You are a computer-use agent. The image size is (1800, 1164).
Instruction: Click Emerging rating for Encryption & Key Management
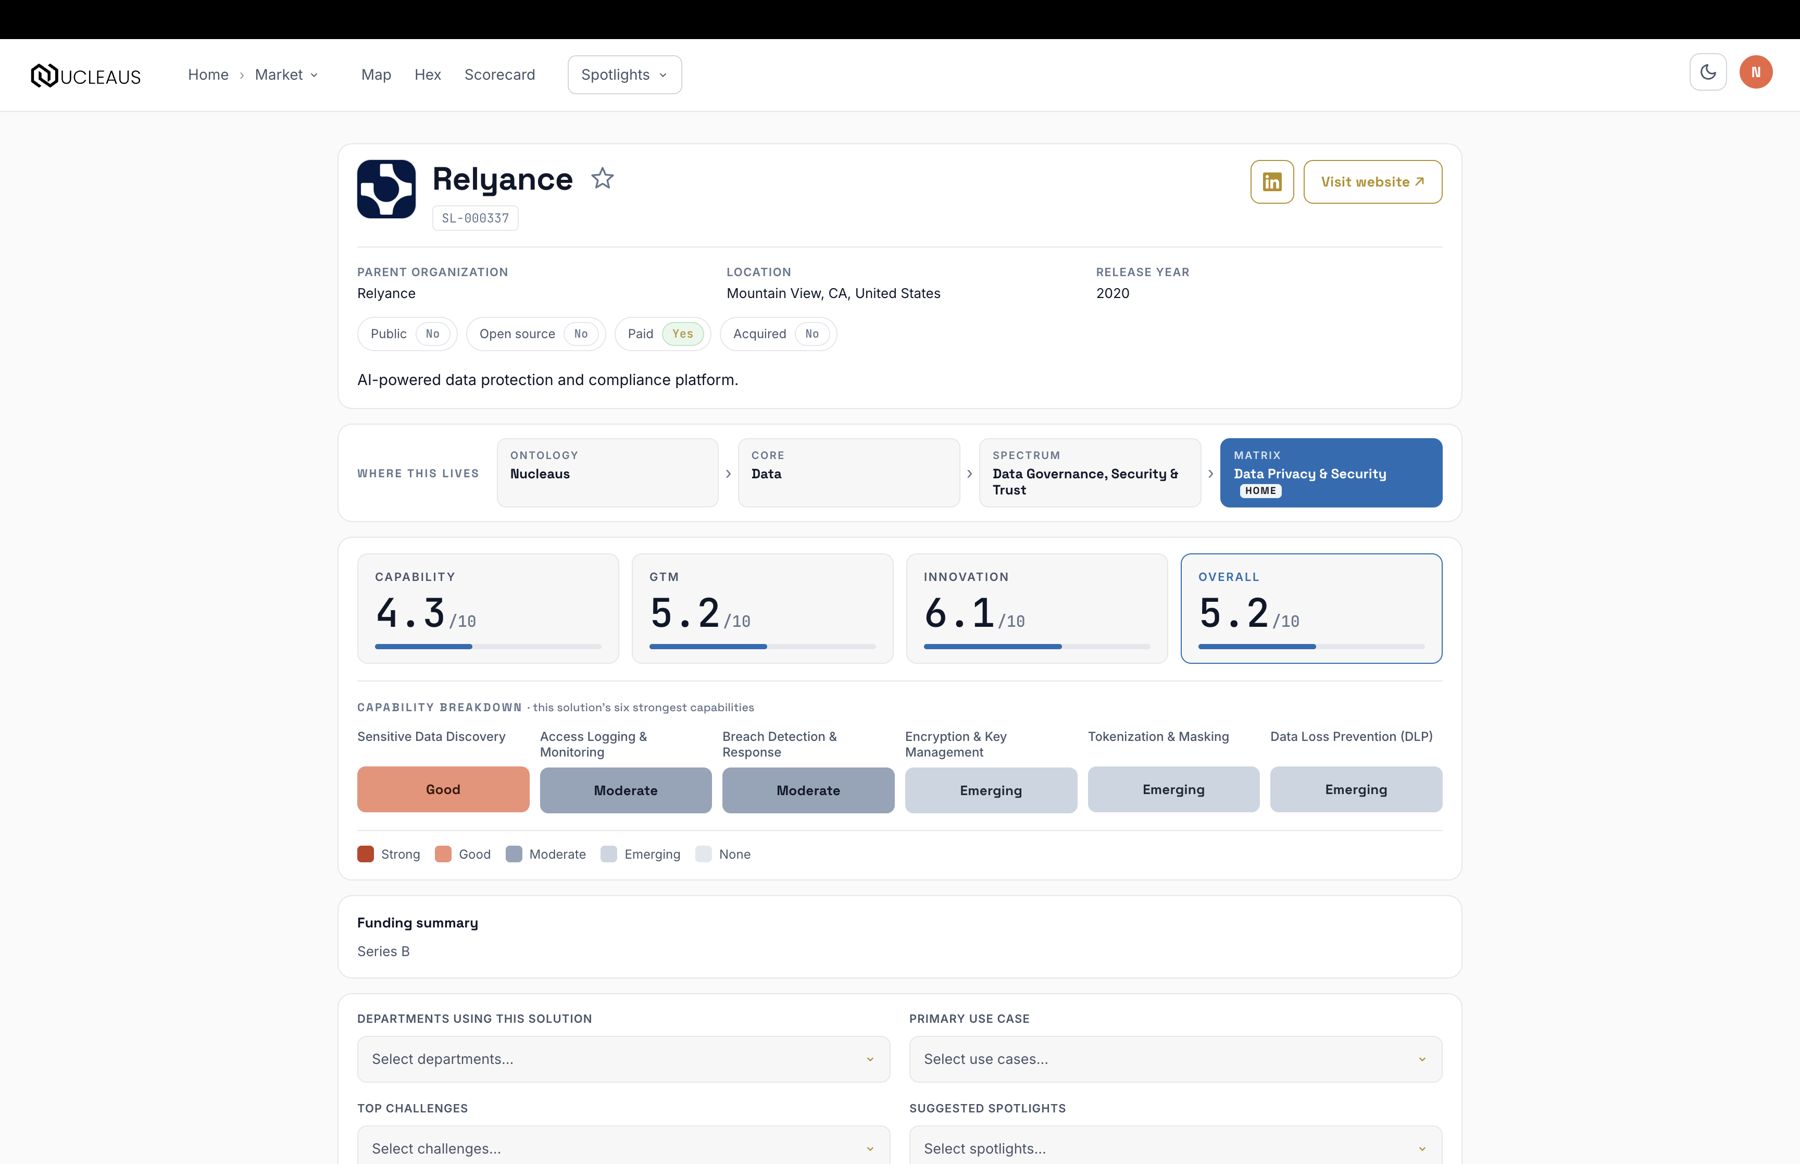991,790
